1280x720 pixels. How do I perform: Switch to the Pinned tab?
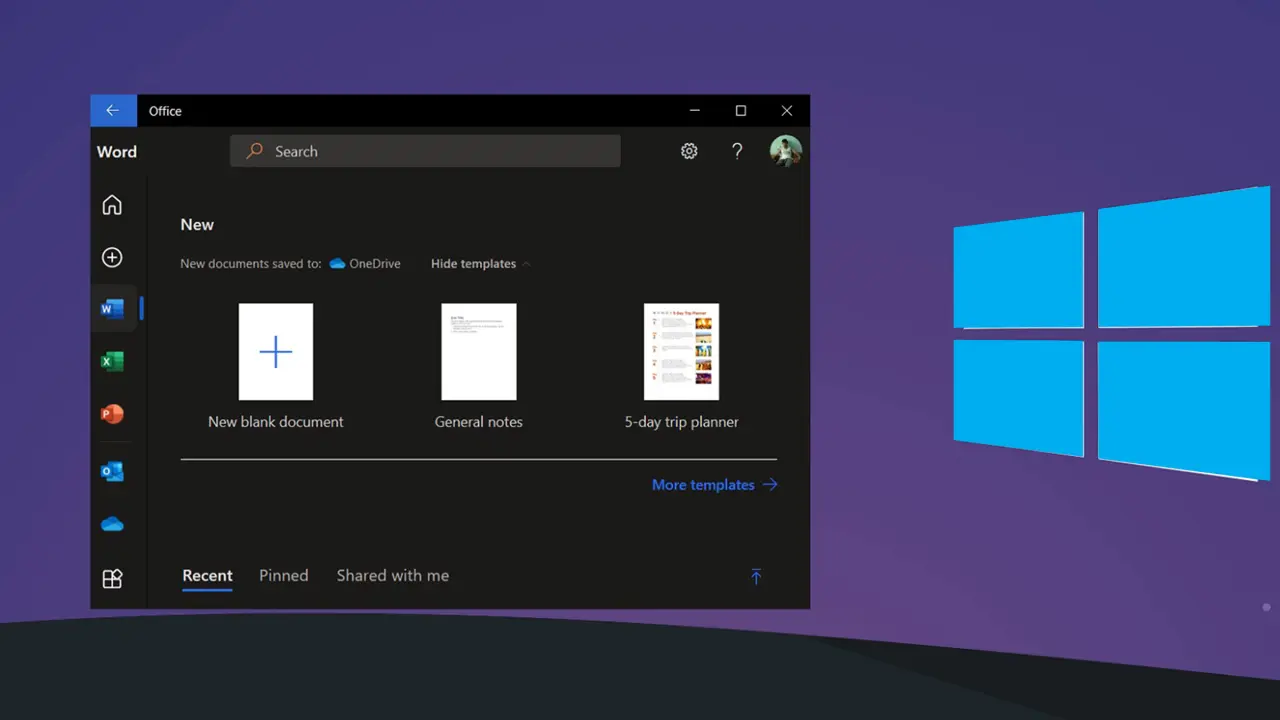(x=283, y=575)
